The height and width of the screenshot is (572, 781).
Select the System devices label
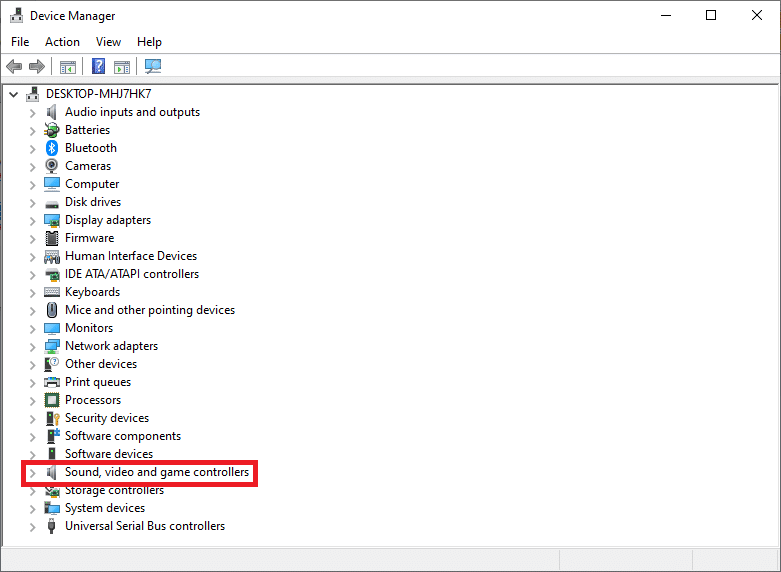[105, 508]
